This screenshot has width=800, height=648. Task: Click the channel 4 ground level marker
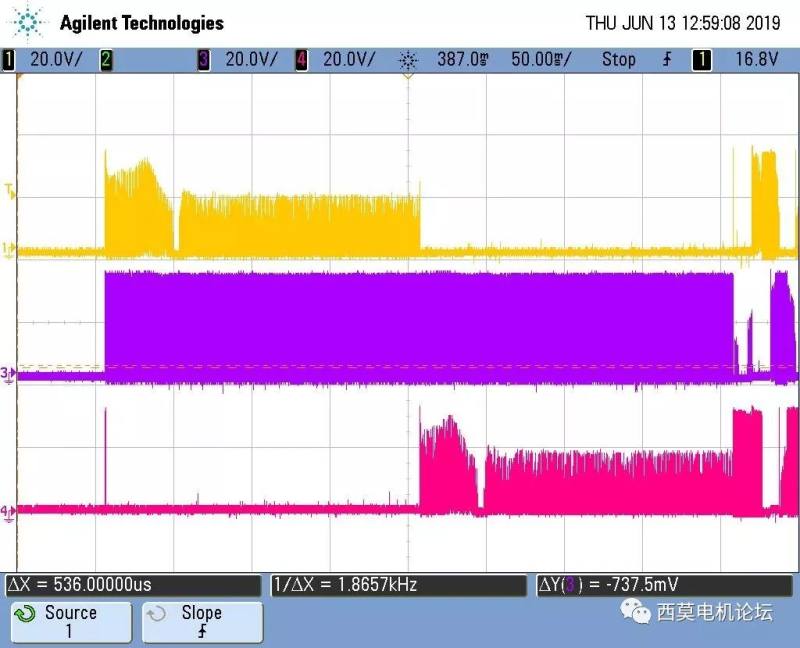(9, 511)
